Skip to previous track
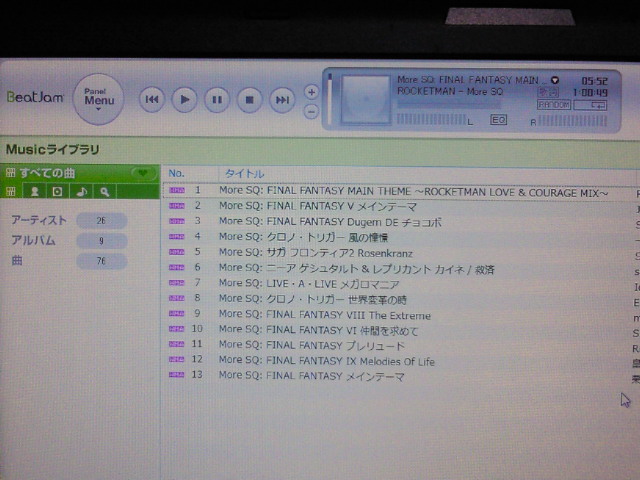Image resolution: width=640 pixels, height=480 pixels. coord(152,100)
